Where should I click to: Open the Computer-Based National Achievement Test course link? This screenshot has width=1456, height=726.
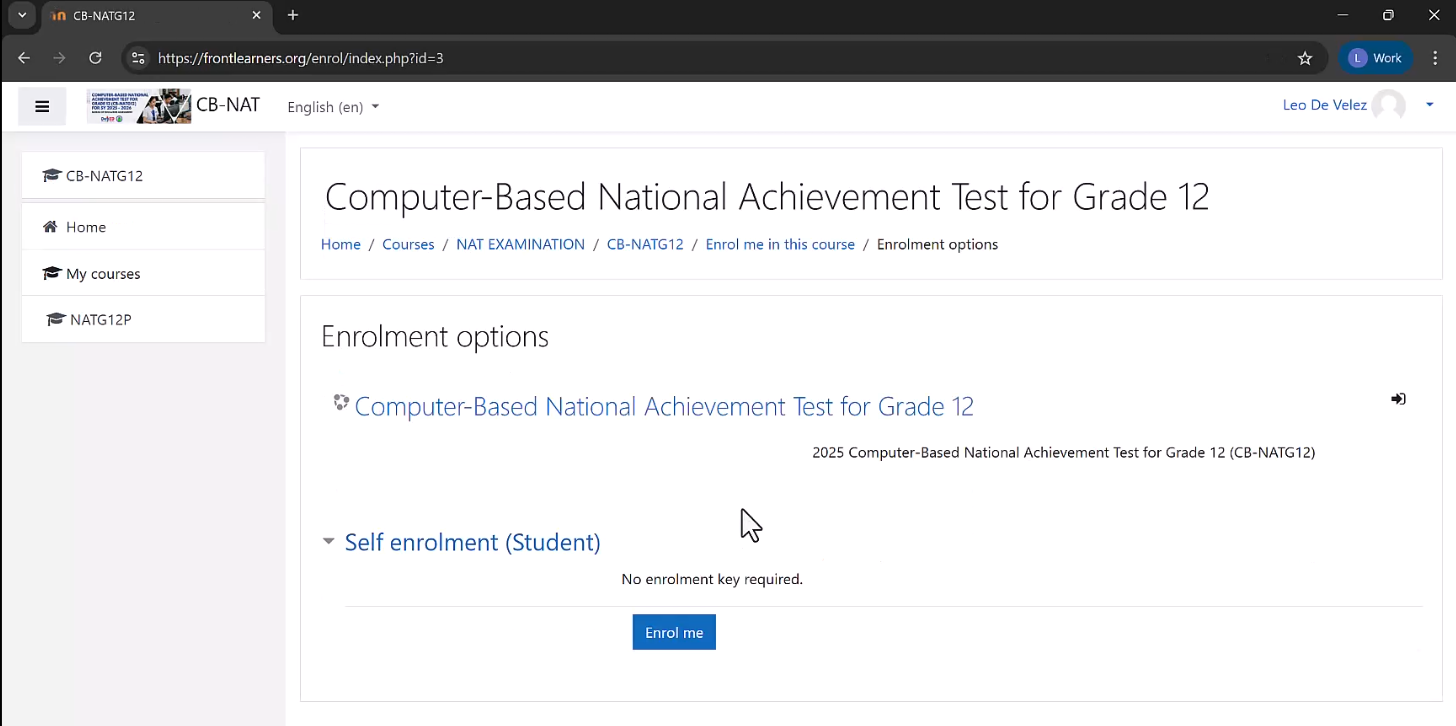click(x=663, y=407)
